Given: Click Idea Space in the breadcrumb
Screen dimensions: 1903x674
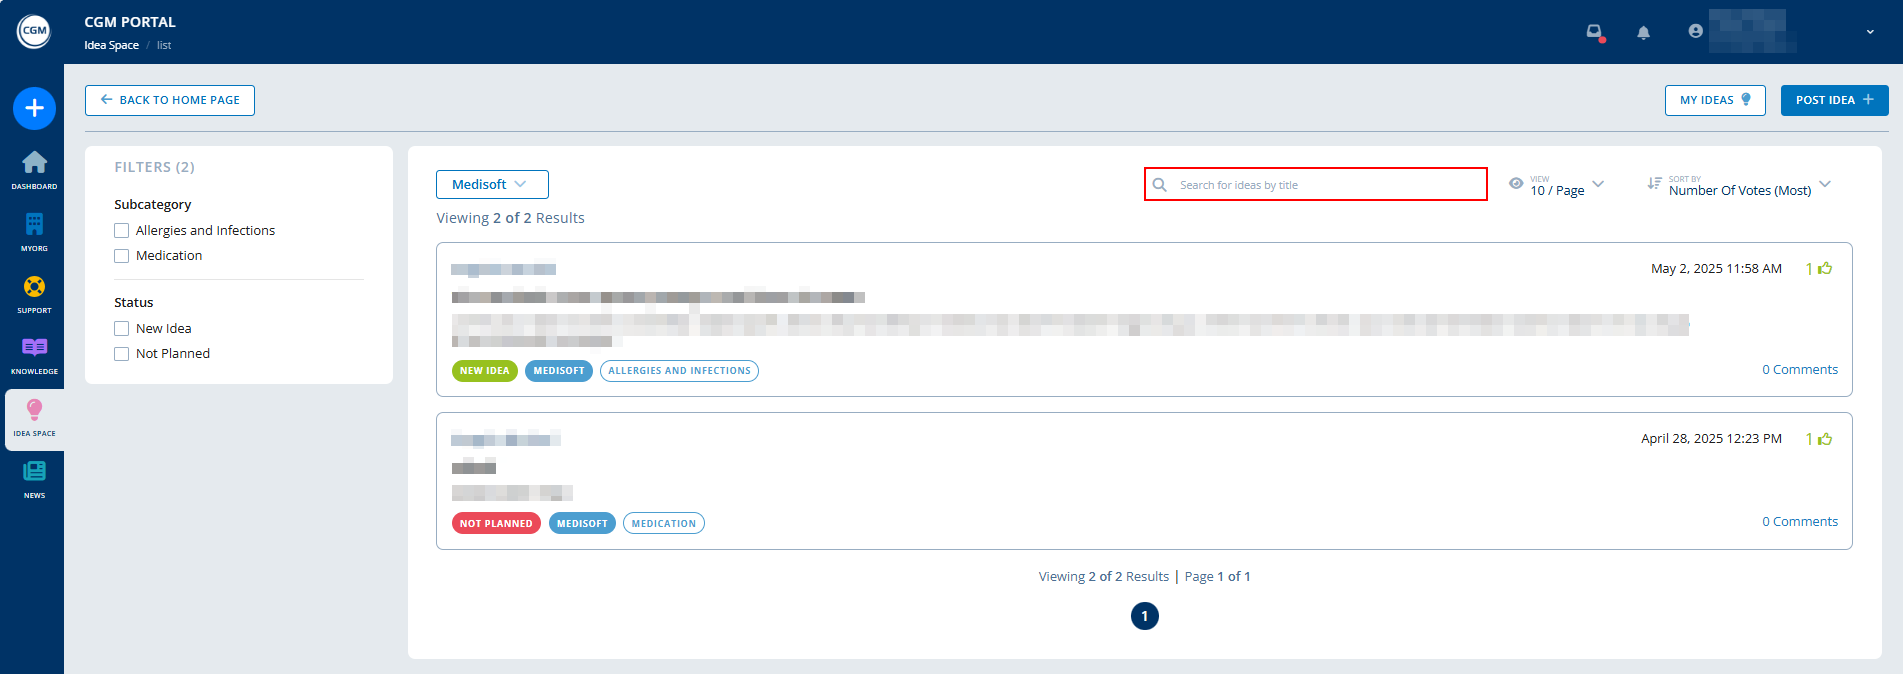Looking at the screenshot, I should click(111, 46).
